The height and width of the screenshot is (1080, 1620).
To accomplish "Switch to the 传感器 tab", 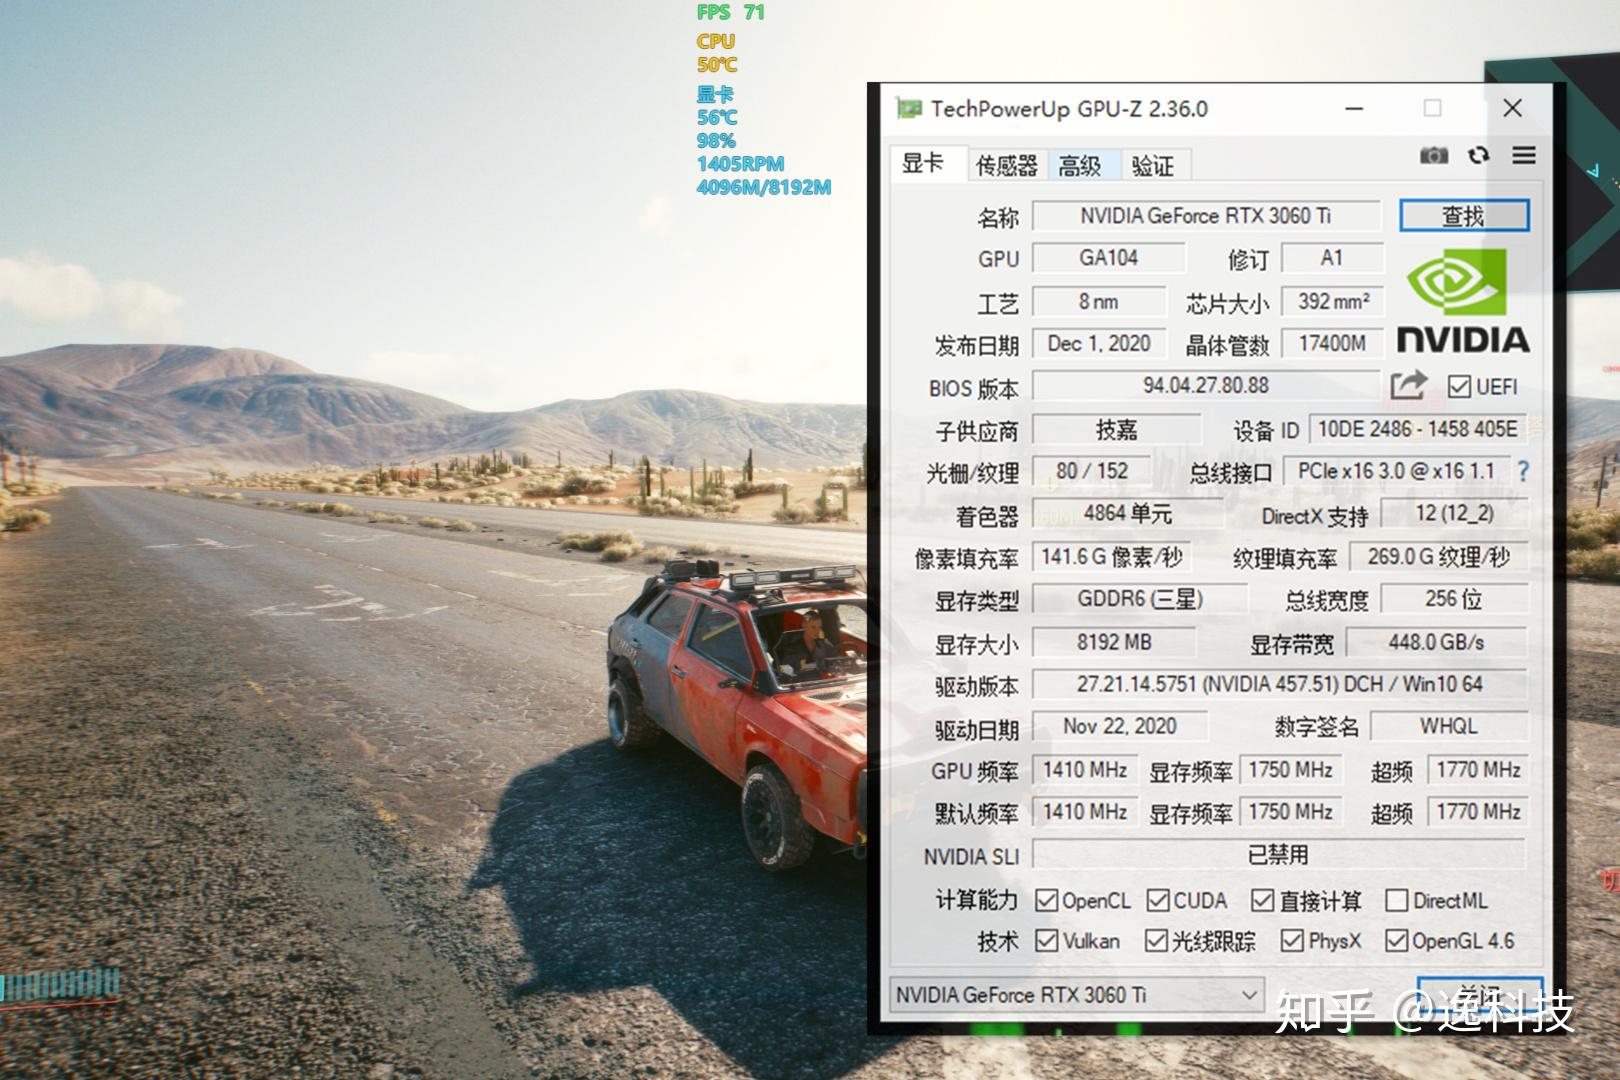I will pos(1006,165).
